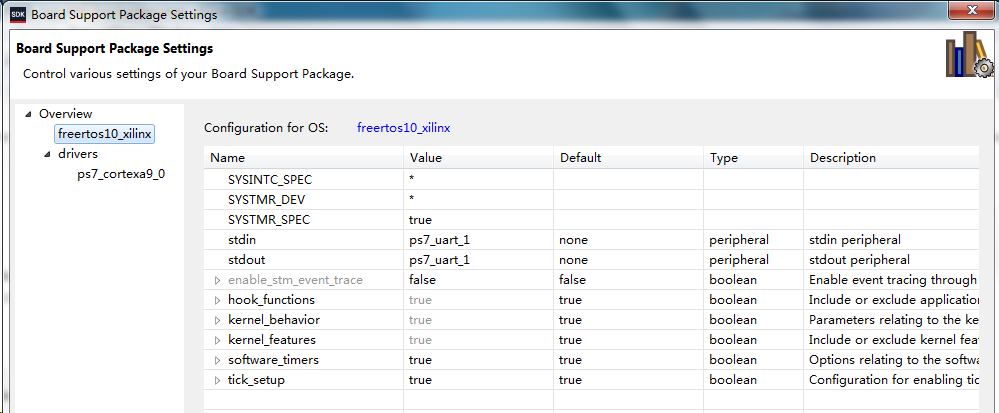This screenshot has width=999, height=413.
Task: Expand the kernel_behavior row
Action: click(217, 320)
